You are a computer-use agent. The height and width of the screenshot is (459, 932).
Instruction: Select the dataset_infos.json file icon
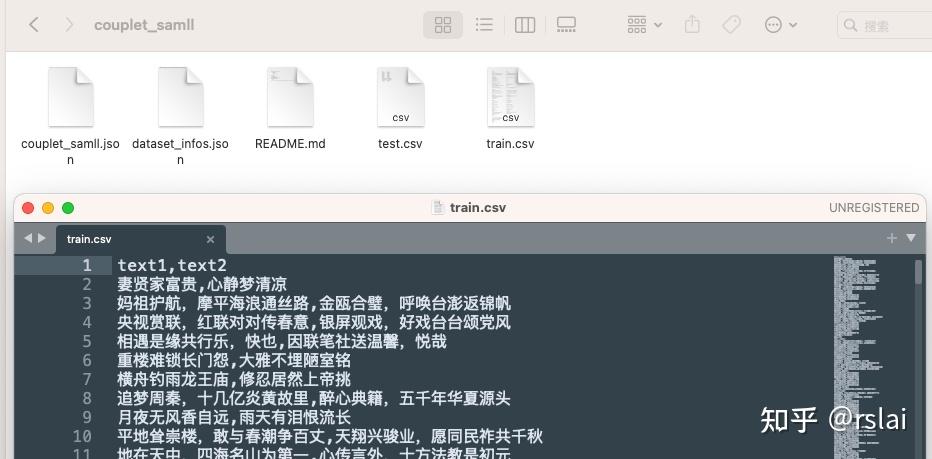pos(181,97)
